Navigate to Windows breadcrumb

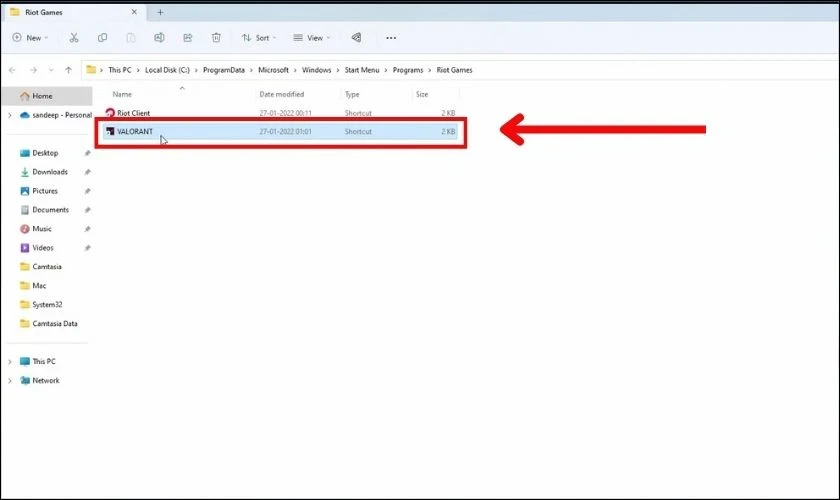tap(317, 70)
